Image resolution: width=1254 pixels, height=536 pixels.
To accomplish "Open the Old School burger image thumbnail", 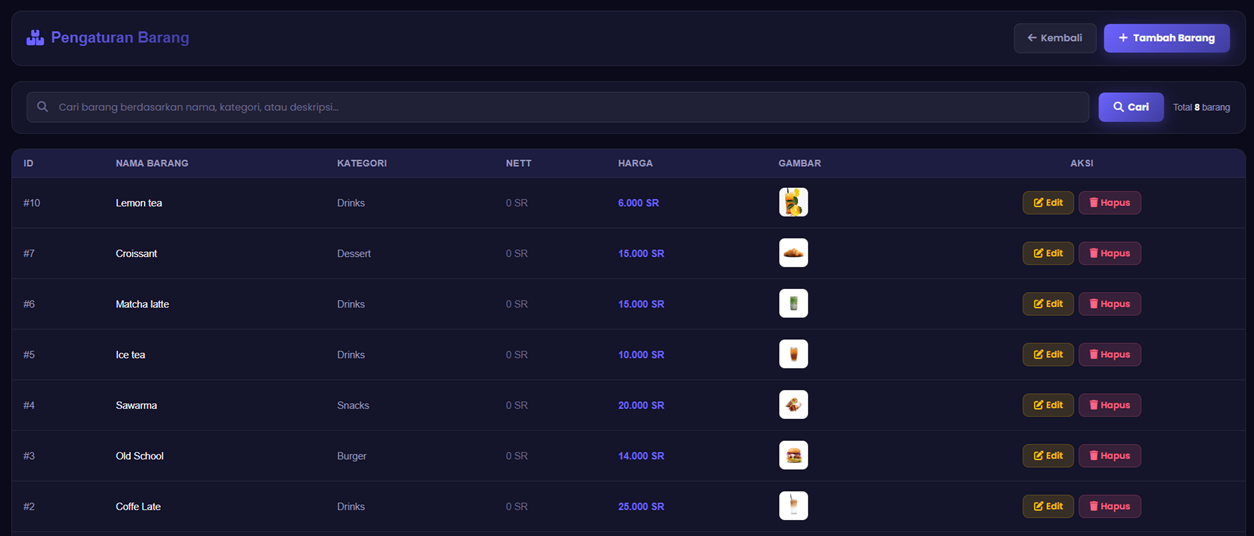I will pos(793,455).
